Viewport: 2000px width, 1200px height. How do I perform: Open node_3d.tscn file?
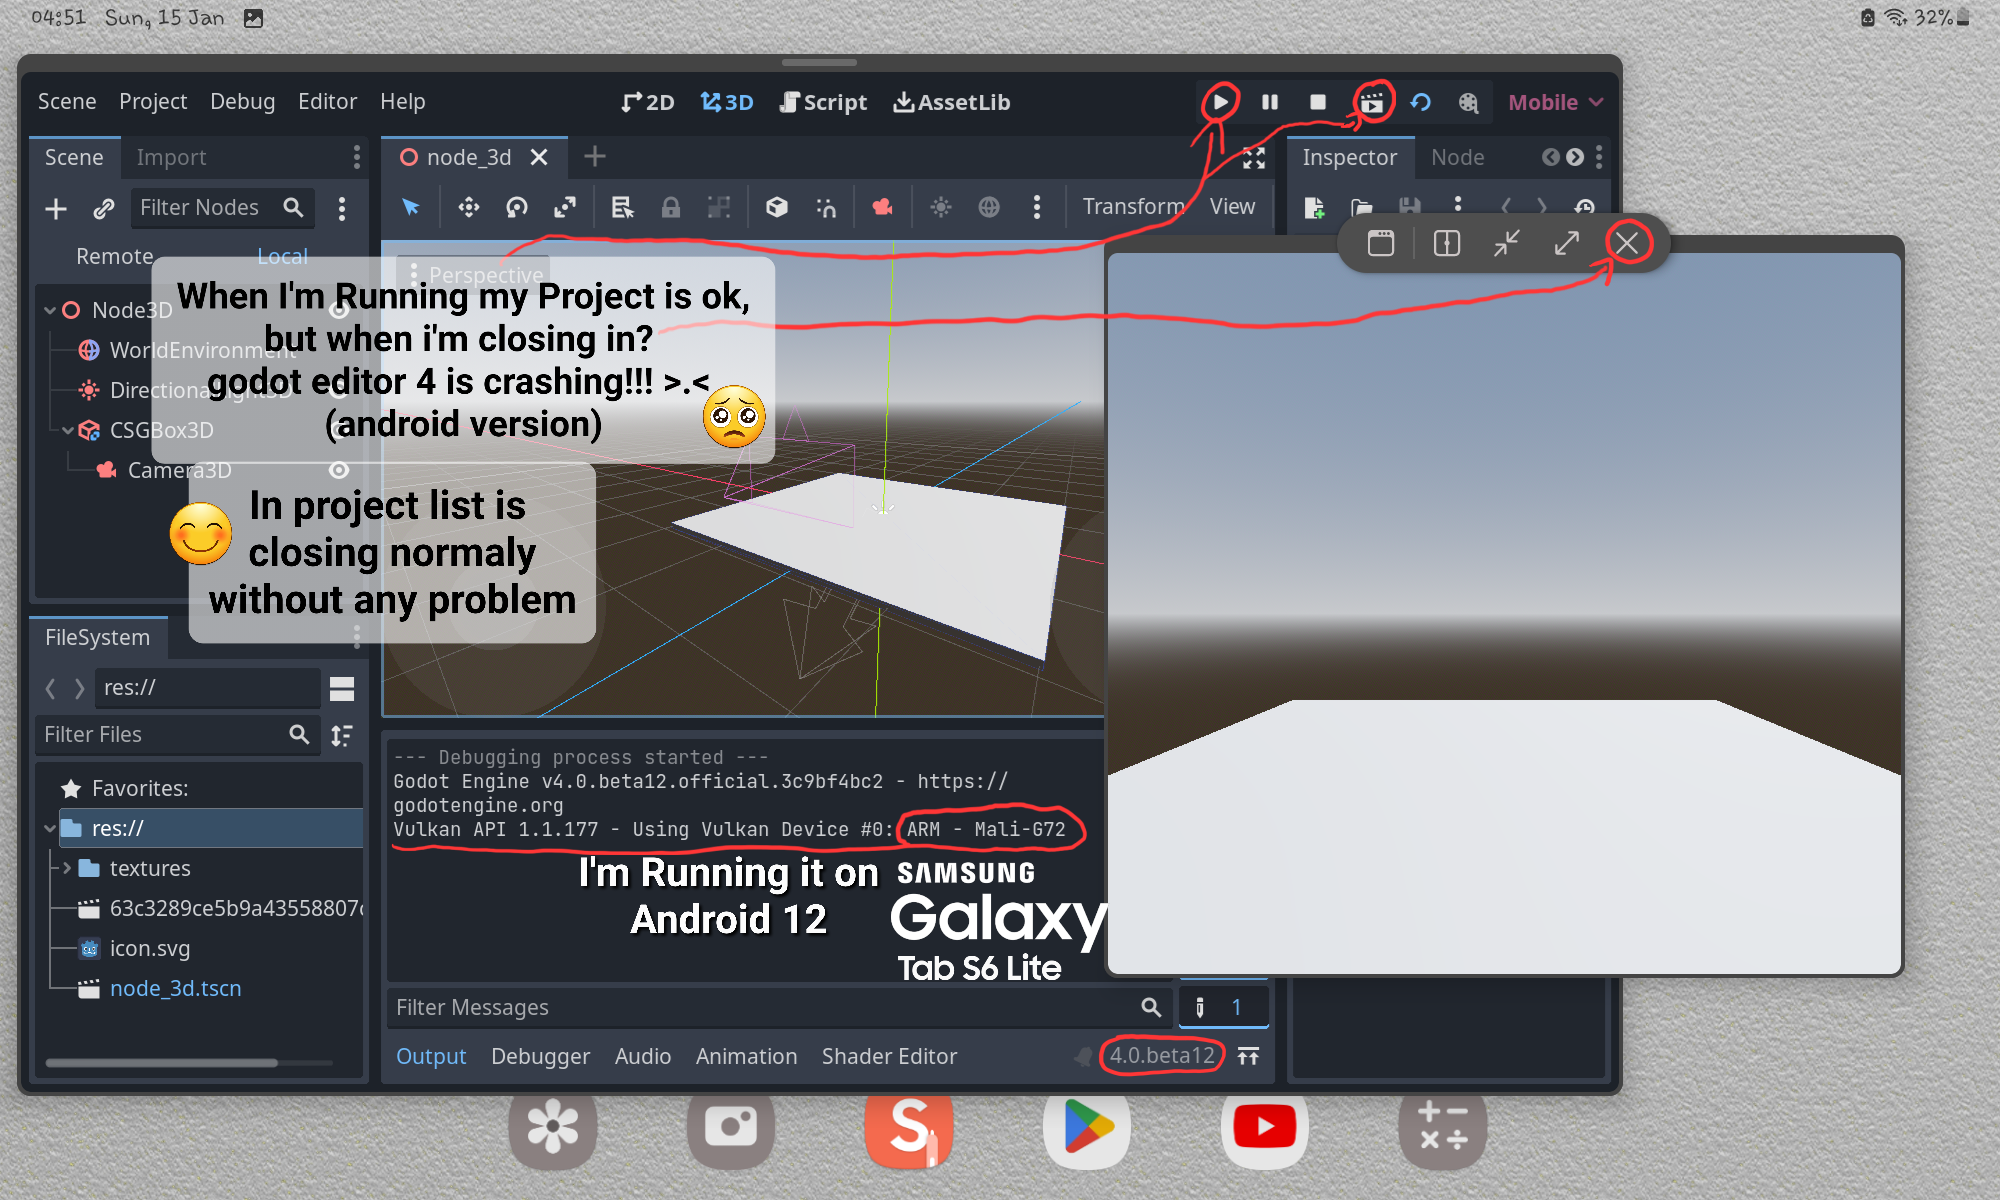click(x=175, y=988)
